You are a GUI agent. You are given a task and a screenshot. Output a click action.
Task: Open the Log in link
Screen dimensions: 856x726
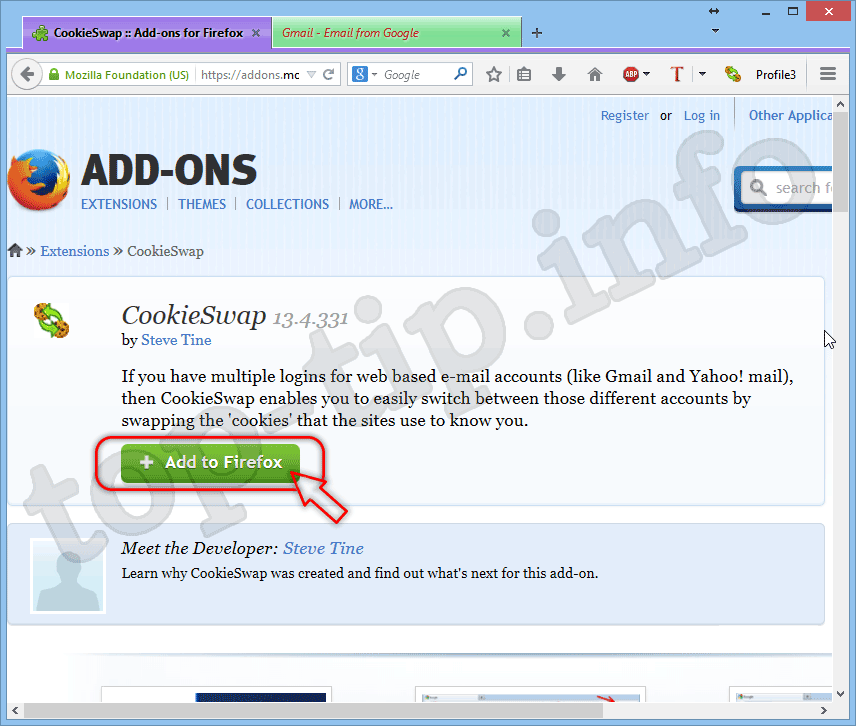(701, 115)
